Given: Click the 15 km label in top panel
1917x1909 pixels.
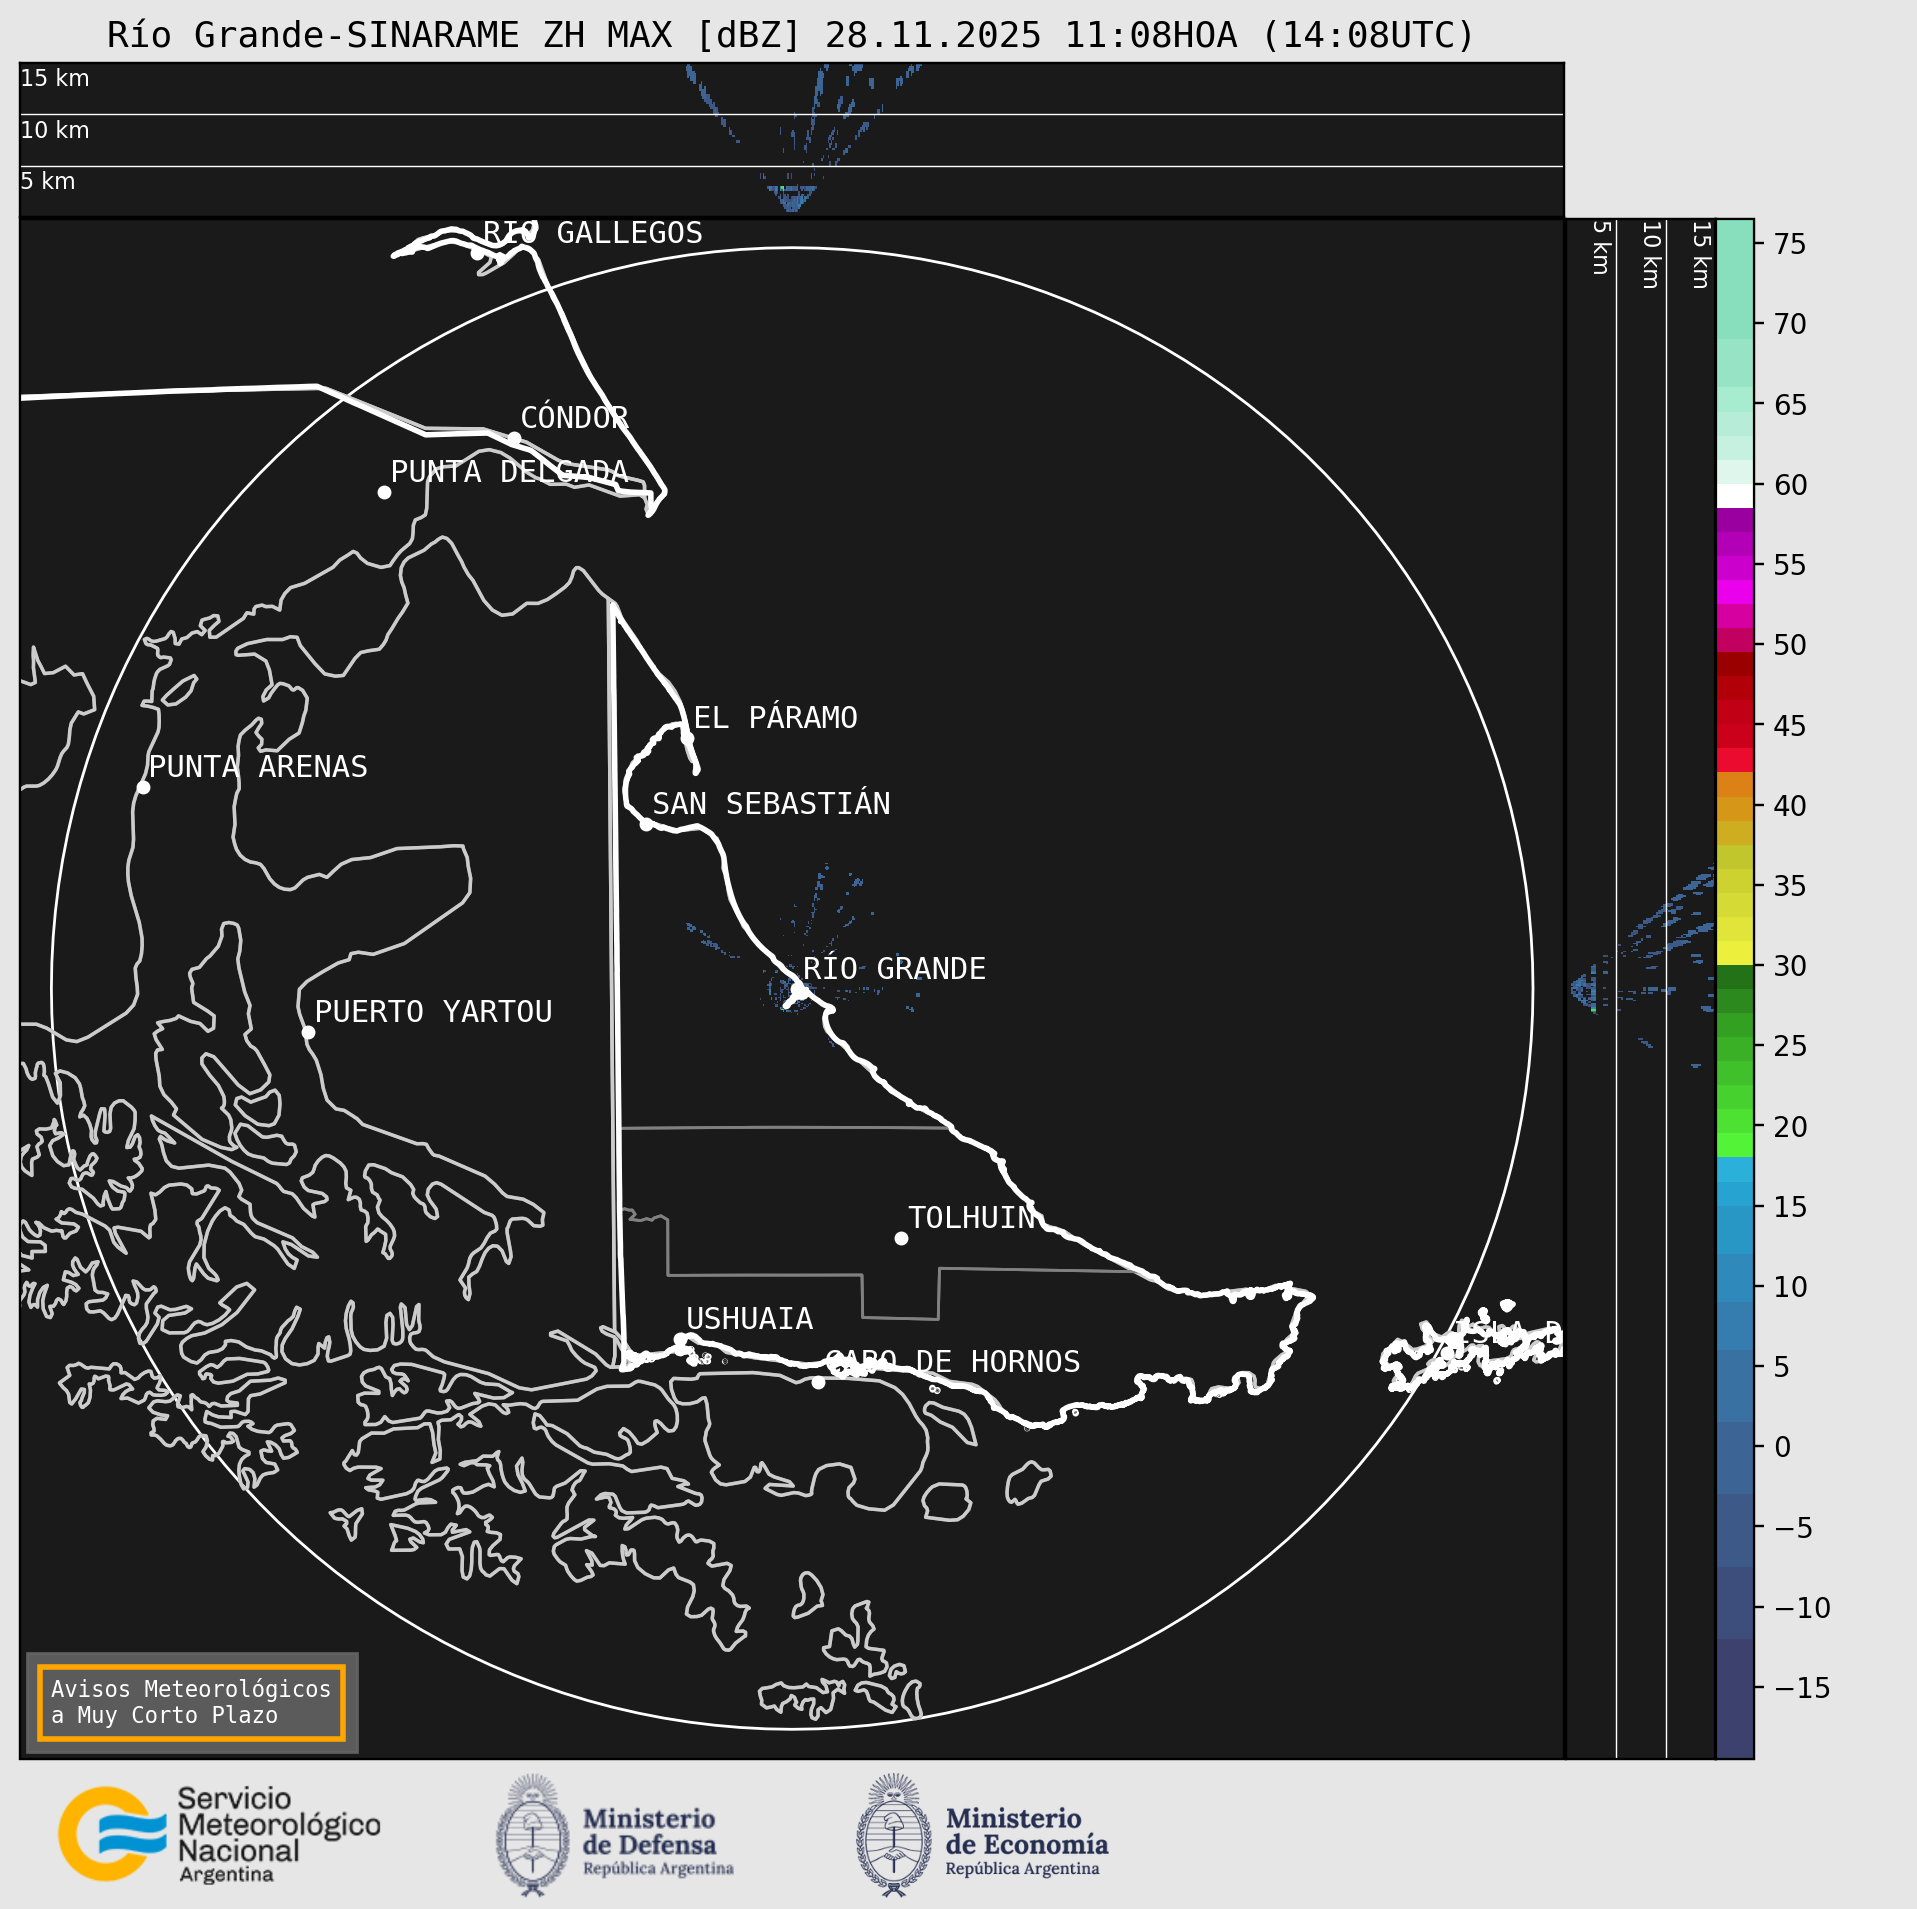Looking at the screenshot, I should click(x=55, y=78).
